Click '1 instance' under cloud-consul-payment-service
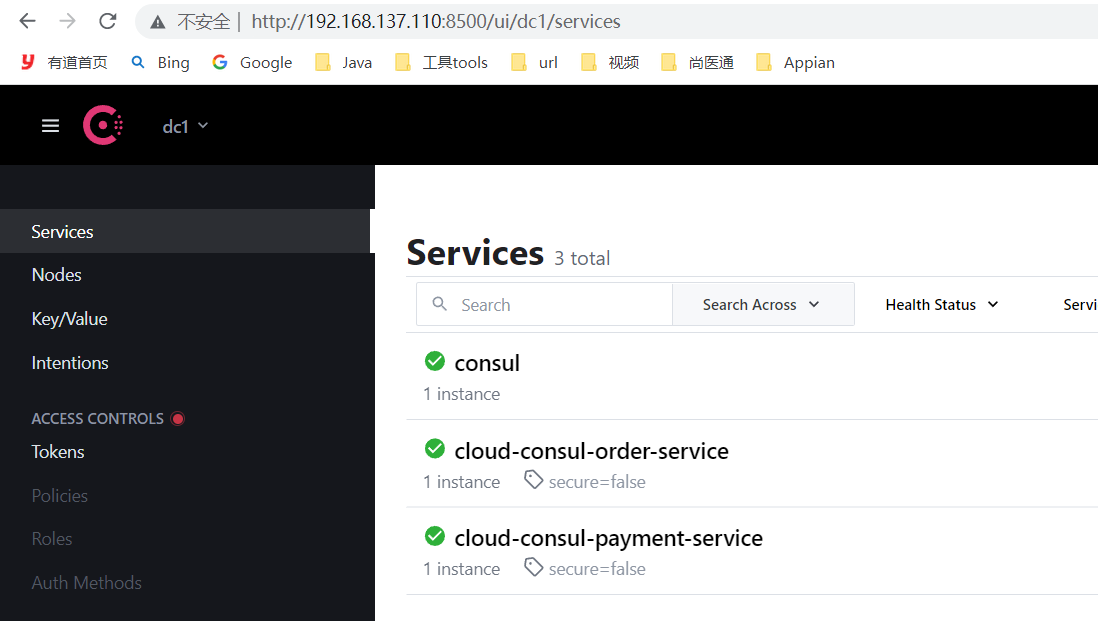This screenshot has width=1098, height=621. (461, 569)
